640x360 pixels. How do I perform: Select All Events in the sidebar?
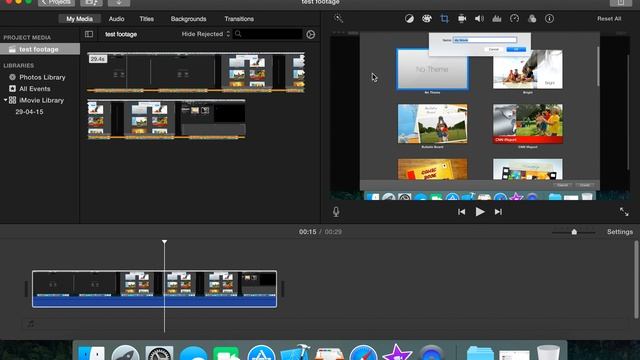35,89
